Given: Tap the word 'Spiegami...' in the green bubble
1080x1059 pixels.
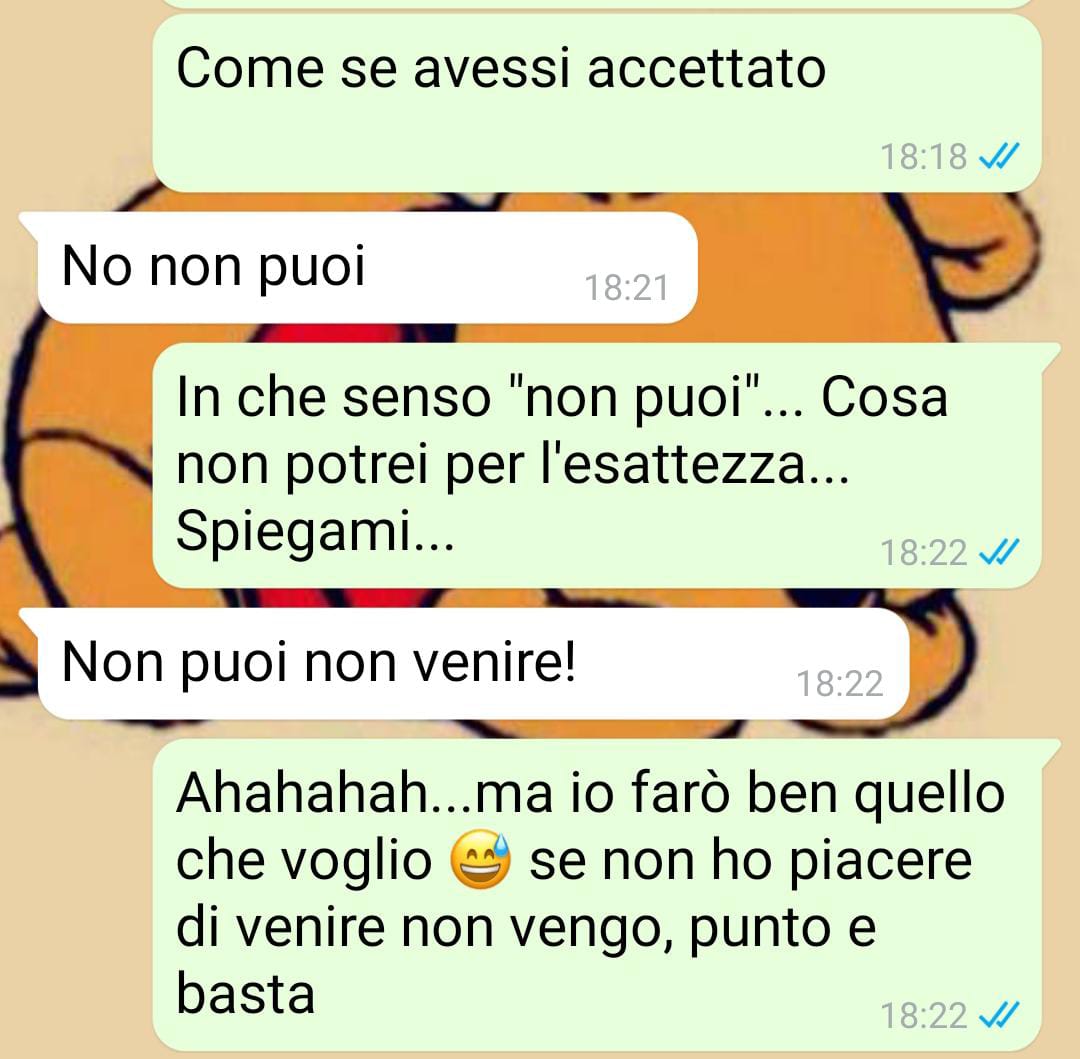Looking at the screenshot, I should [315, 532].
